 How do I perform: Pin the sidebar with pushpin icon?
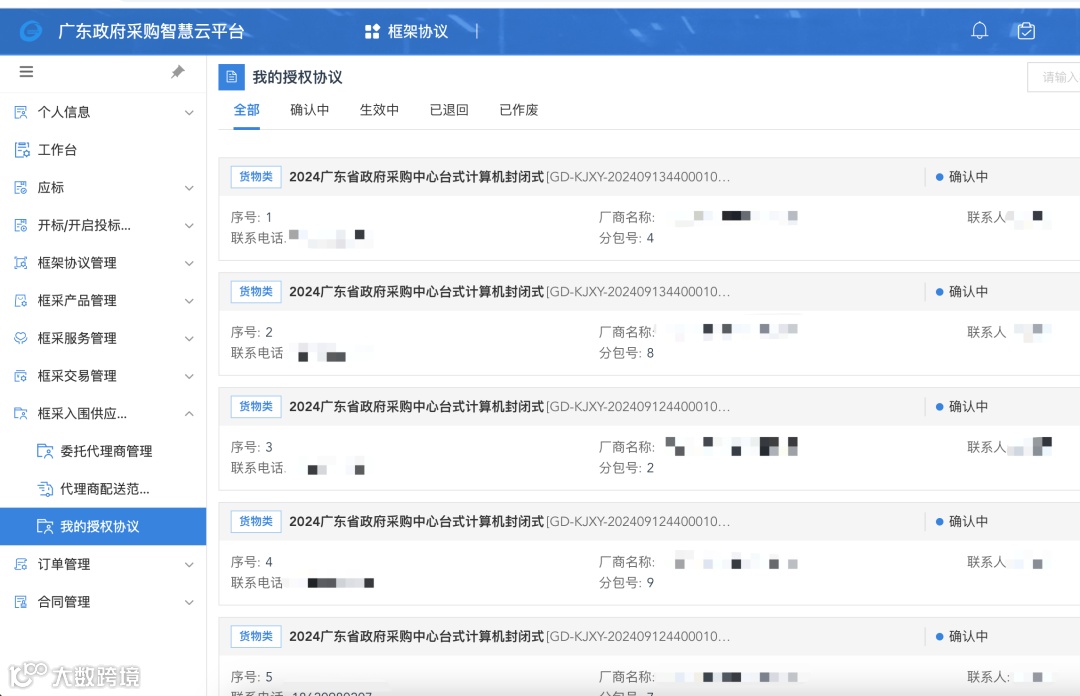(x=178, y=72)
